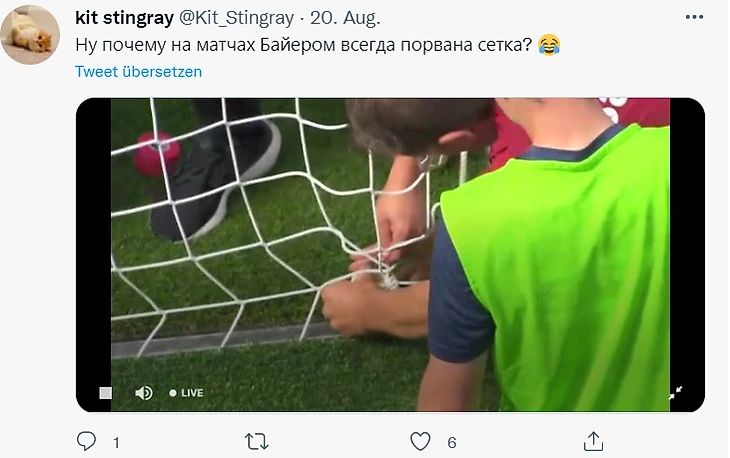This screenshot has width=730, height=458.
Task: Click the retweet arrows icon
Action: [257, 442]
